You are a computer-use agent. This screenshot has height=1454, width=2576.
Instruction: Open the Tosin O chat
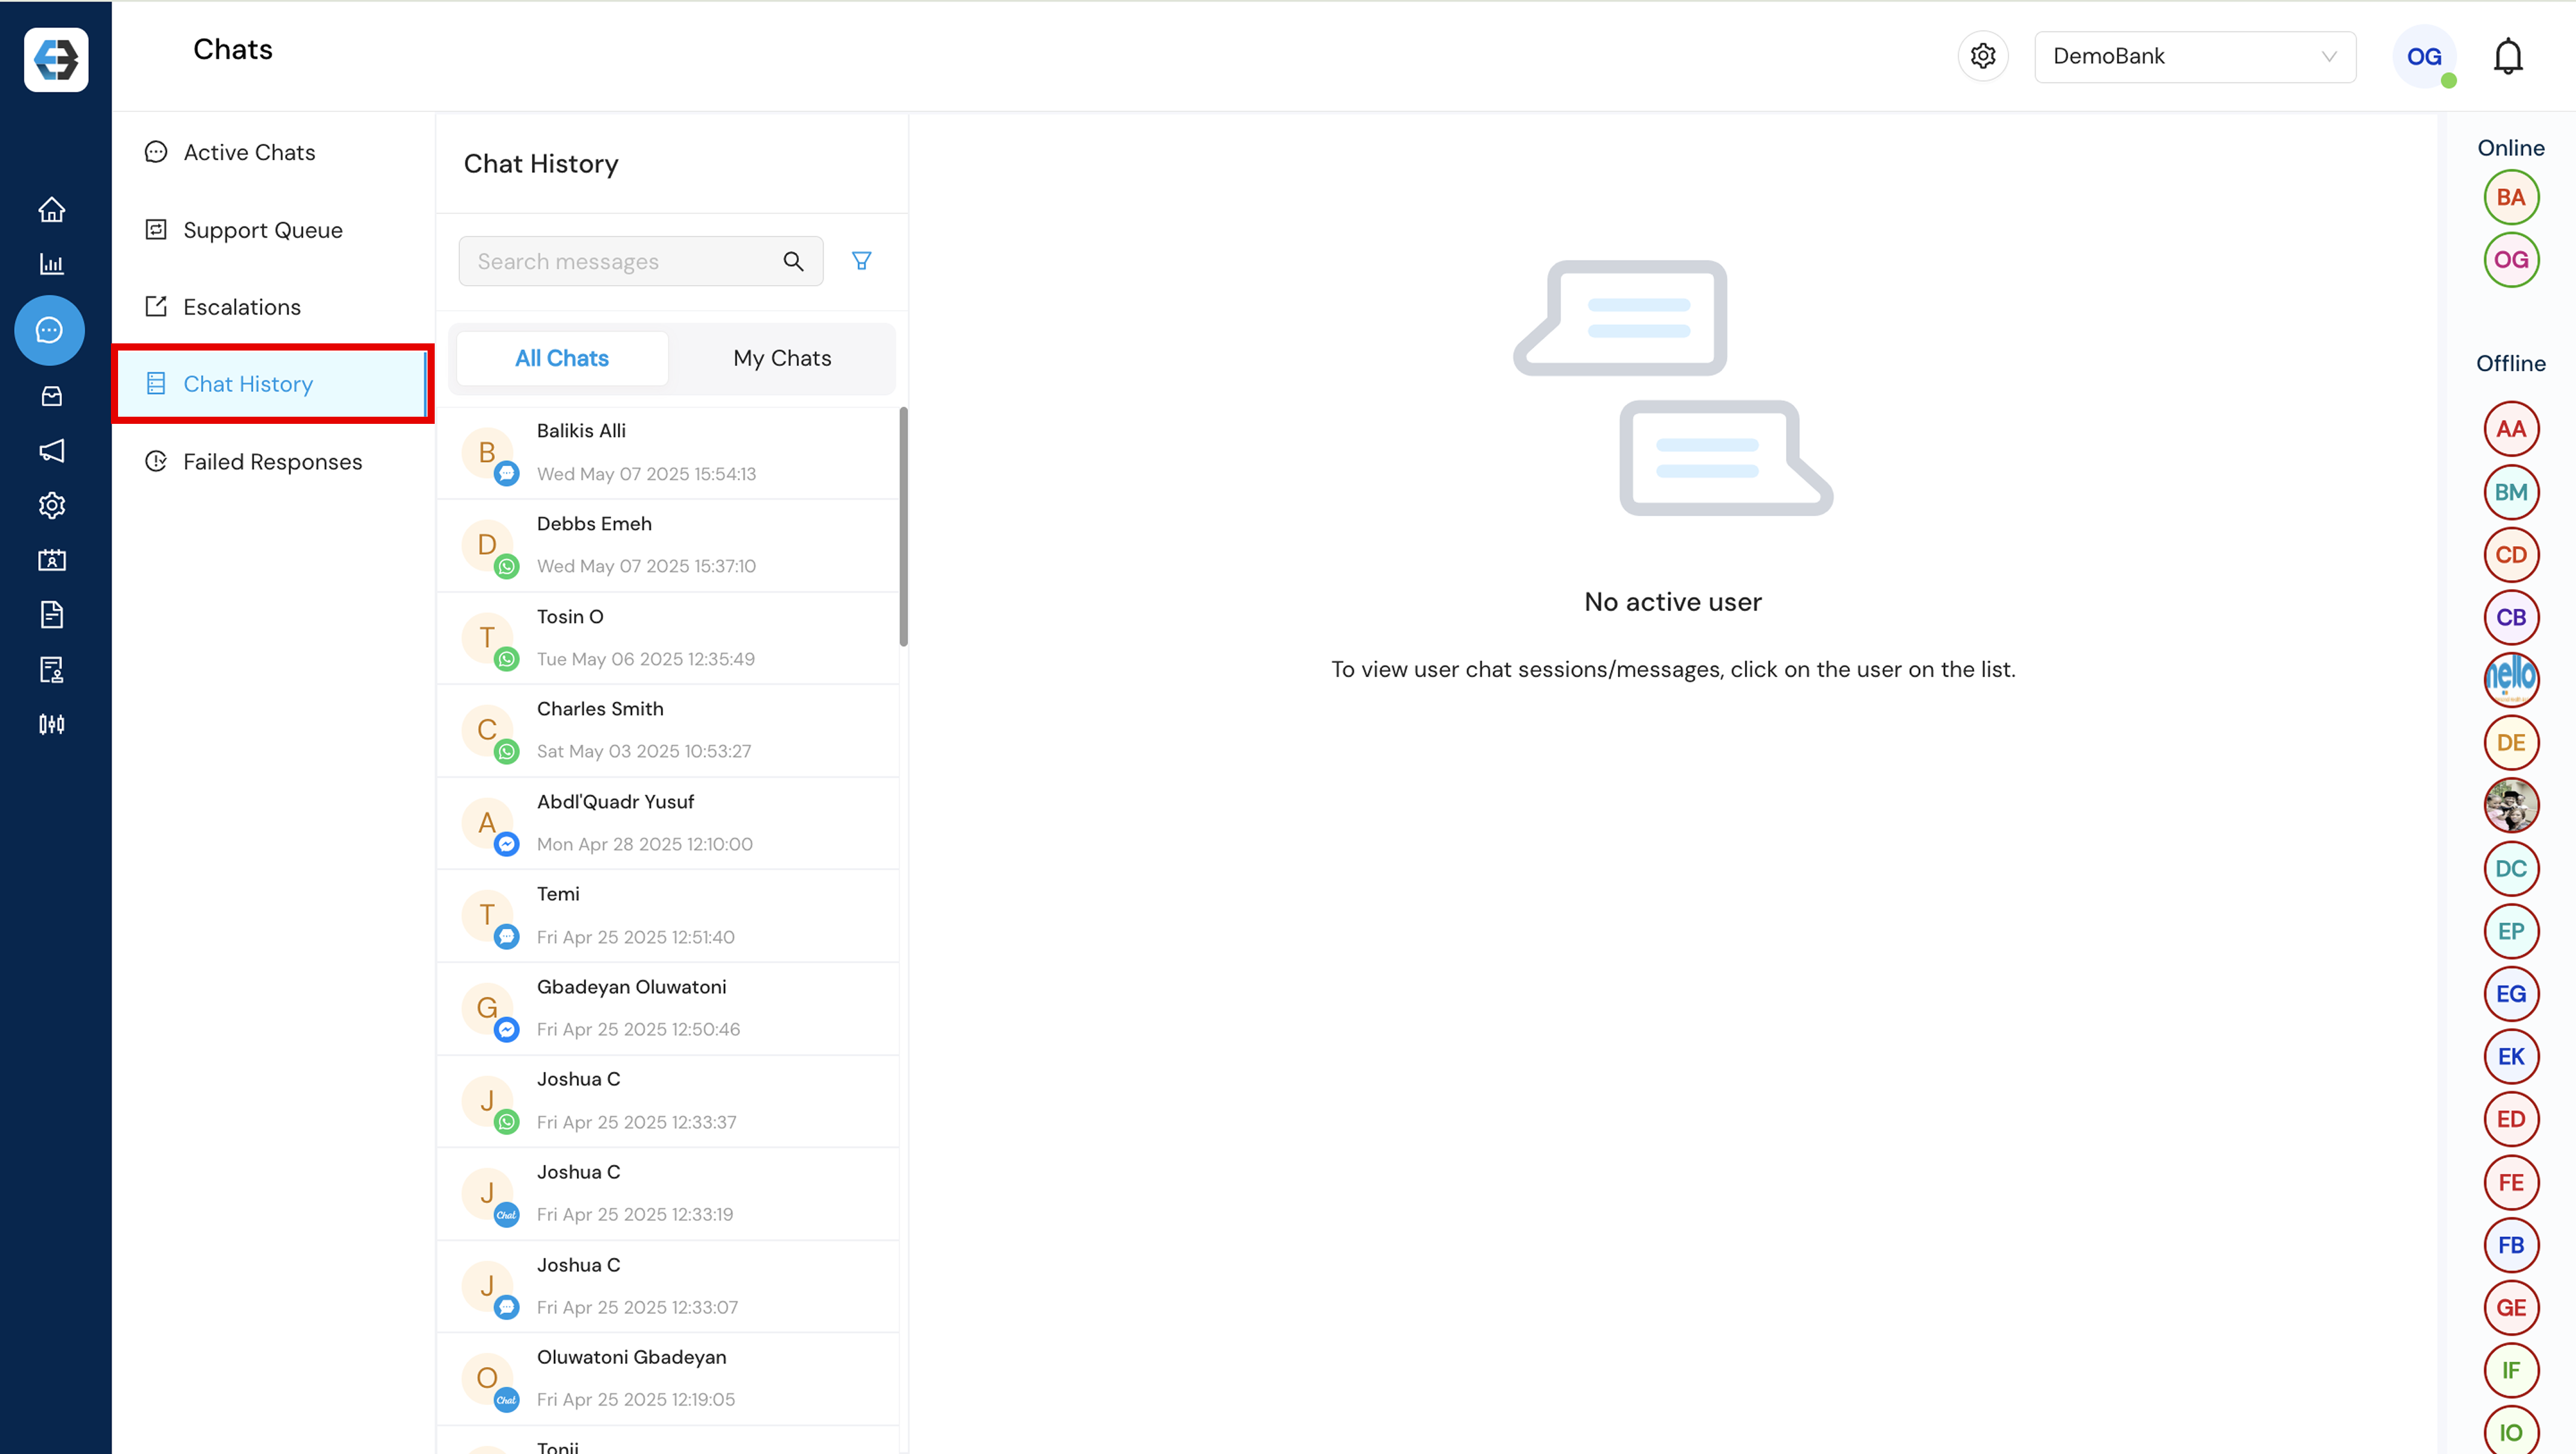point(668,638)
